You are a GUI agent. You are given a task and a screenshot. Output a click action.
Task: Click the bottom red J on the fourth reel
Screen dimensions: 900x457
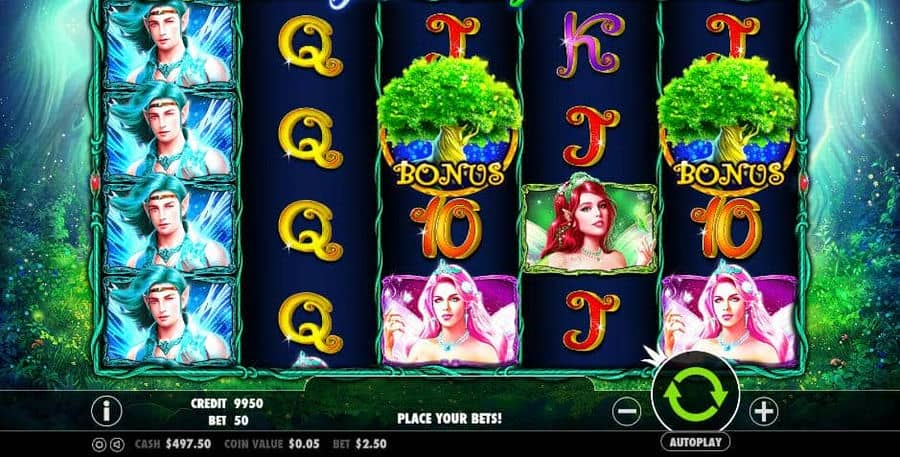(591, 320)
